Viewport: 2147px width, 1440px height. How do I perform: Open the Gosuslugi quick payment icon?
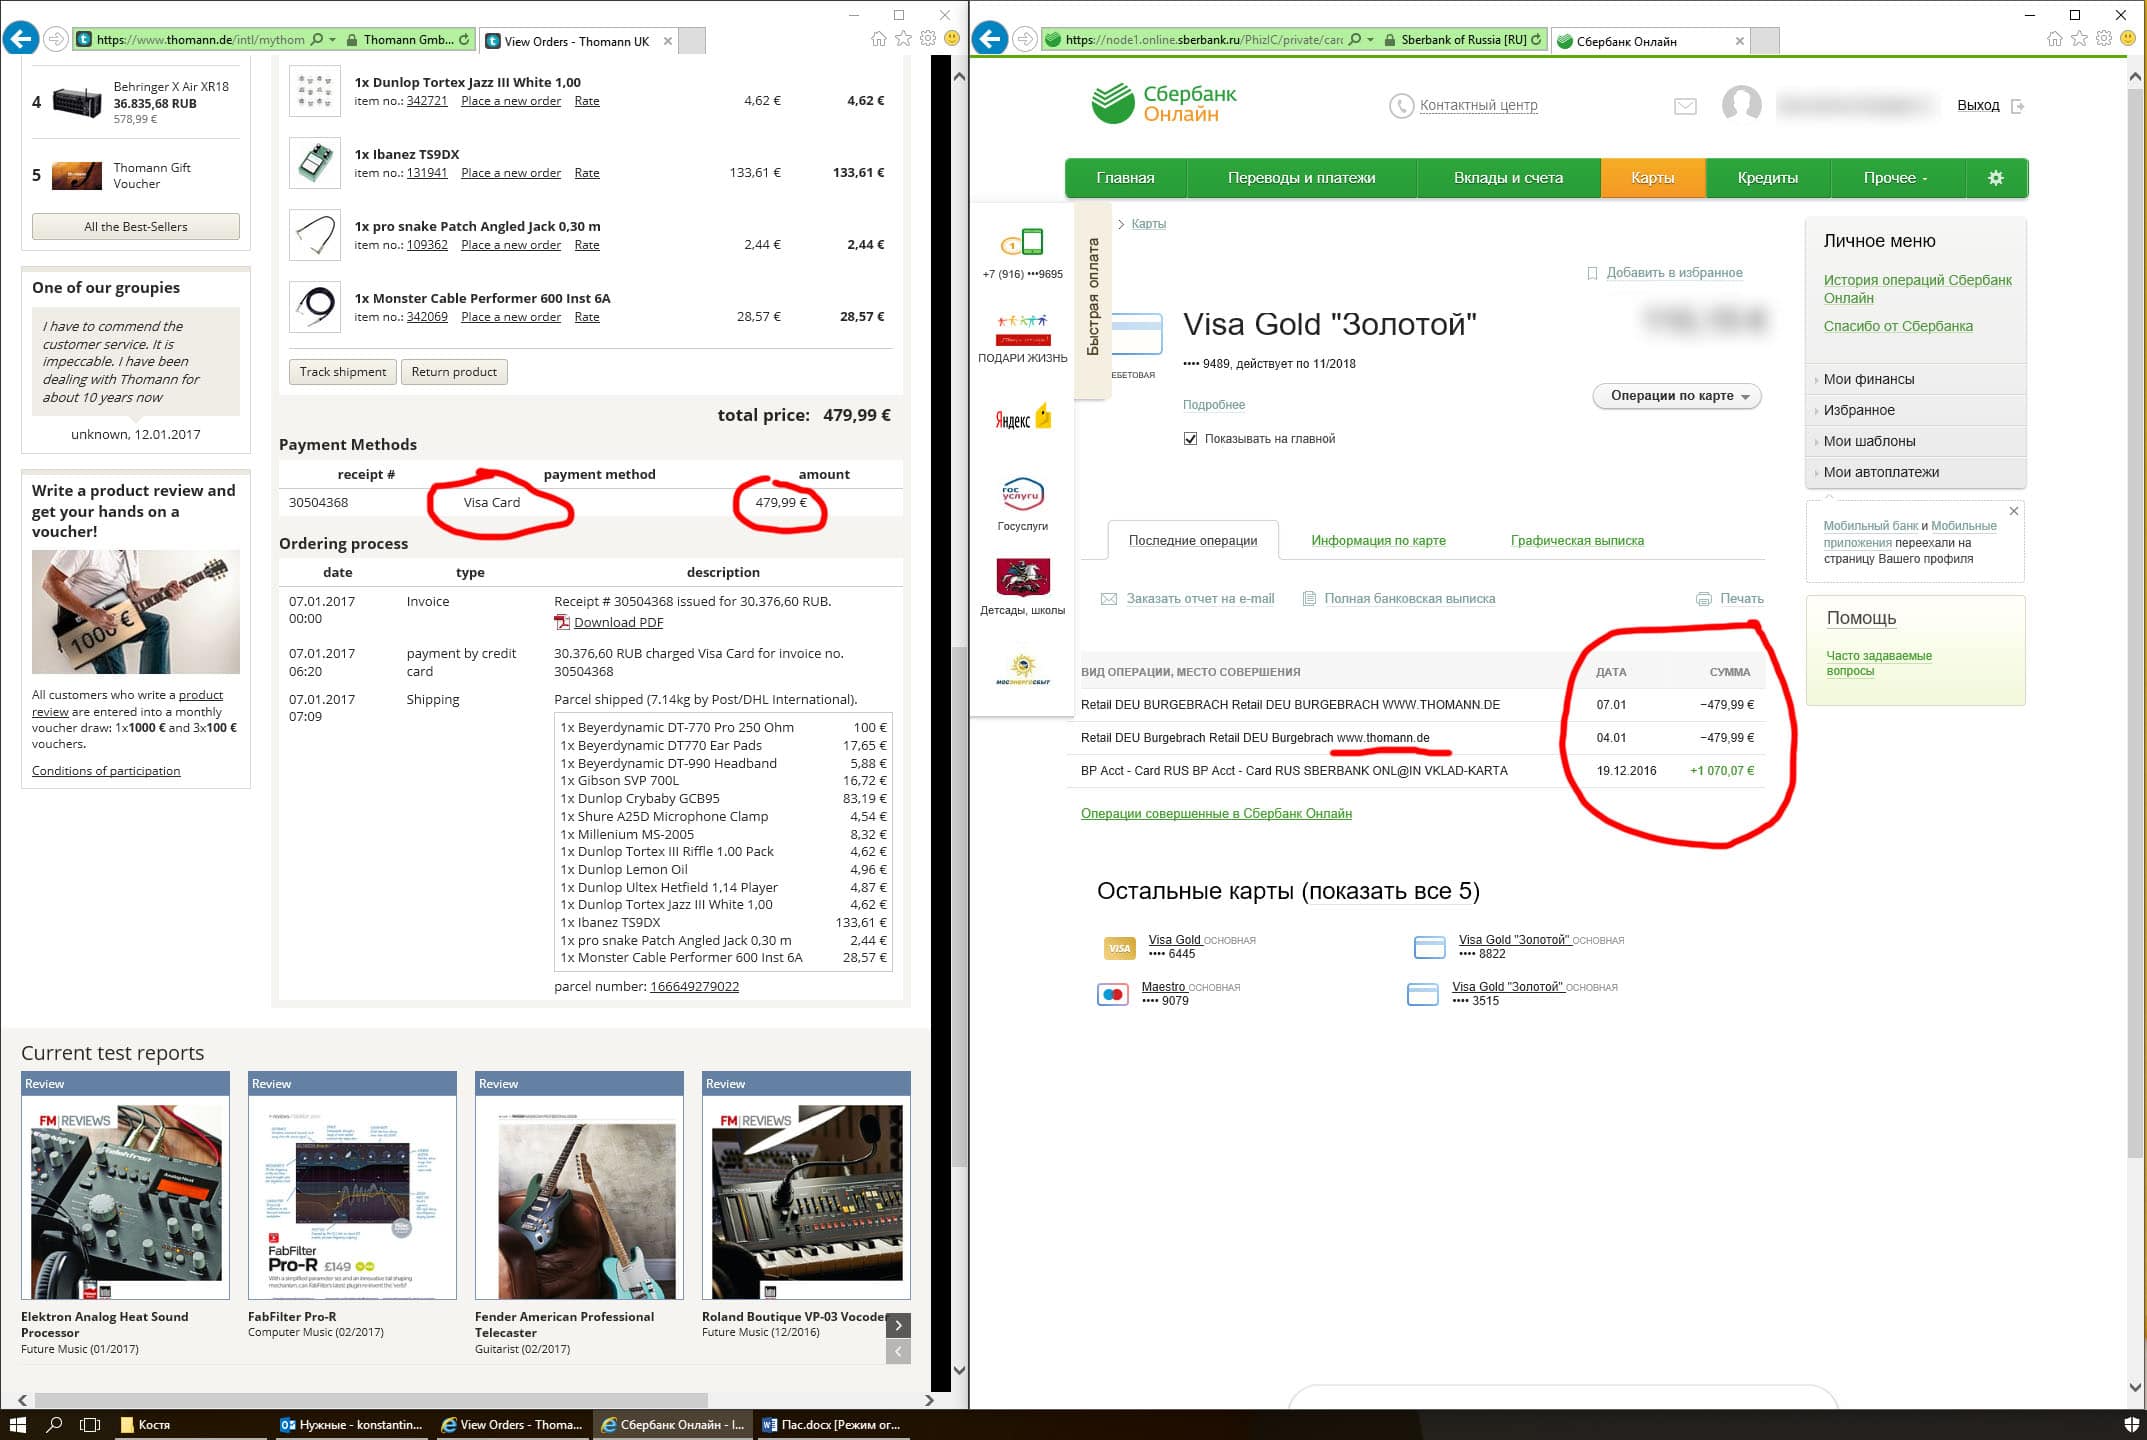pyautogui.click(x=1022, y=494)
